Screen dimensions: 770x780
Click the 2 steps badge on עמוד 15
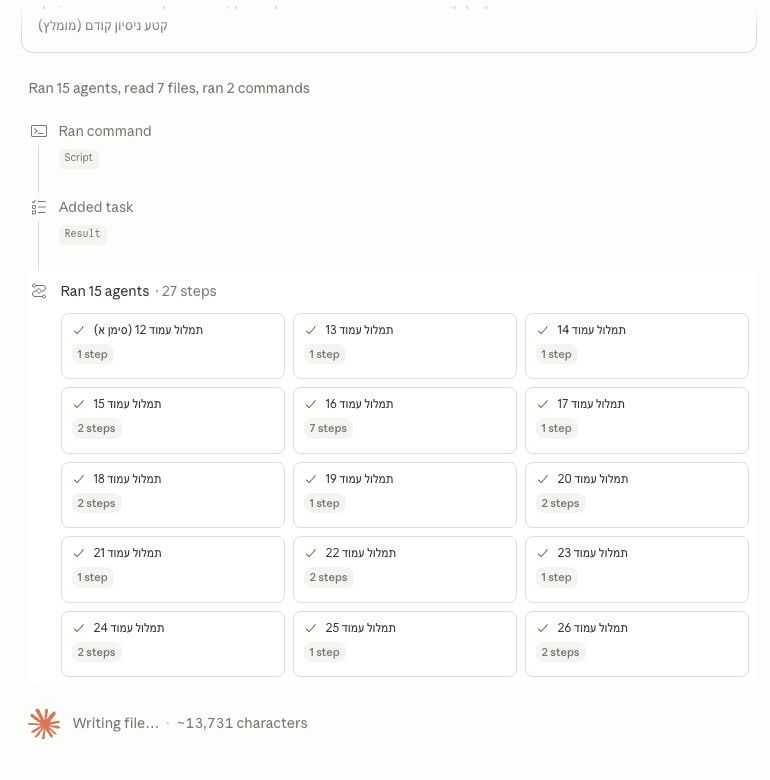pyautogui.click(x=96, y=428)
